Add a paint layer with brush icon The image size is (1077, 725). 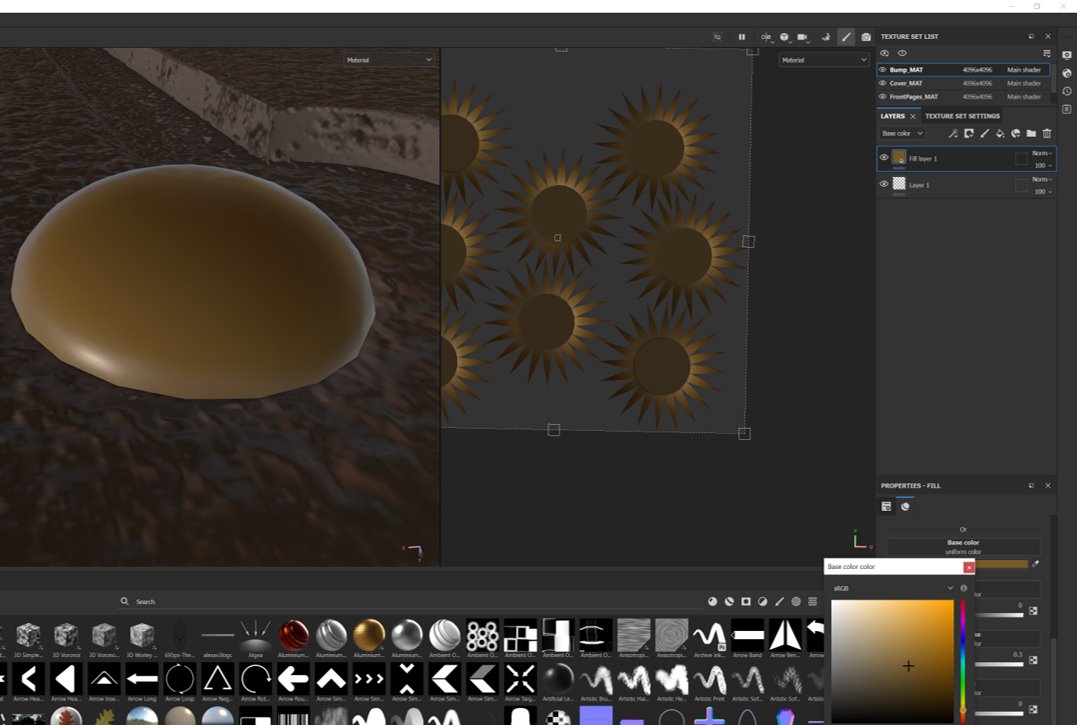[x=984, y=133]
